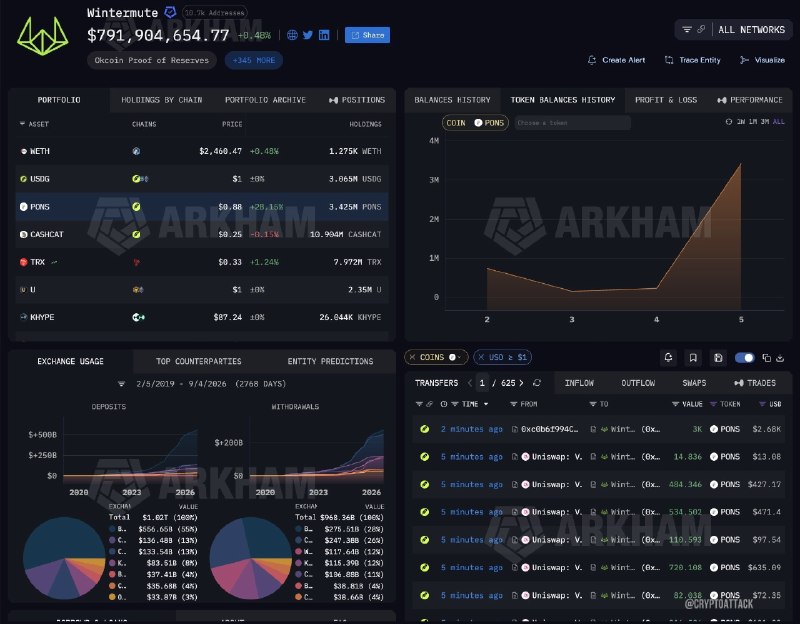Go to next transfers page arrow
The image size is (800, 624).
click(521, 383)
